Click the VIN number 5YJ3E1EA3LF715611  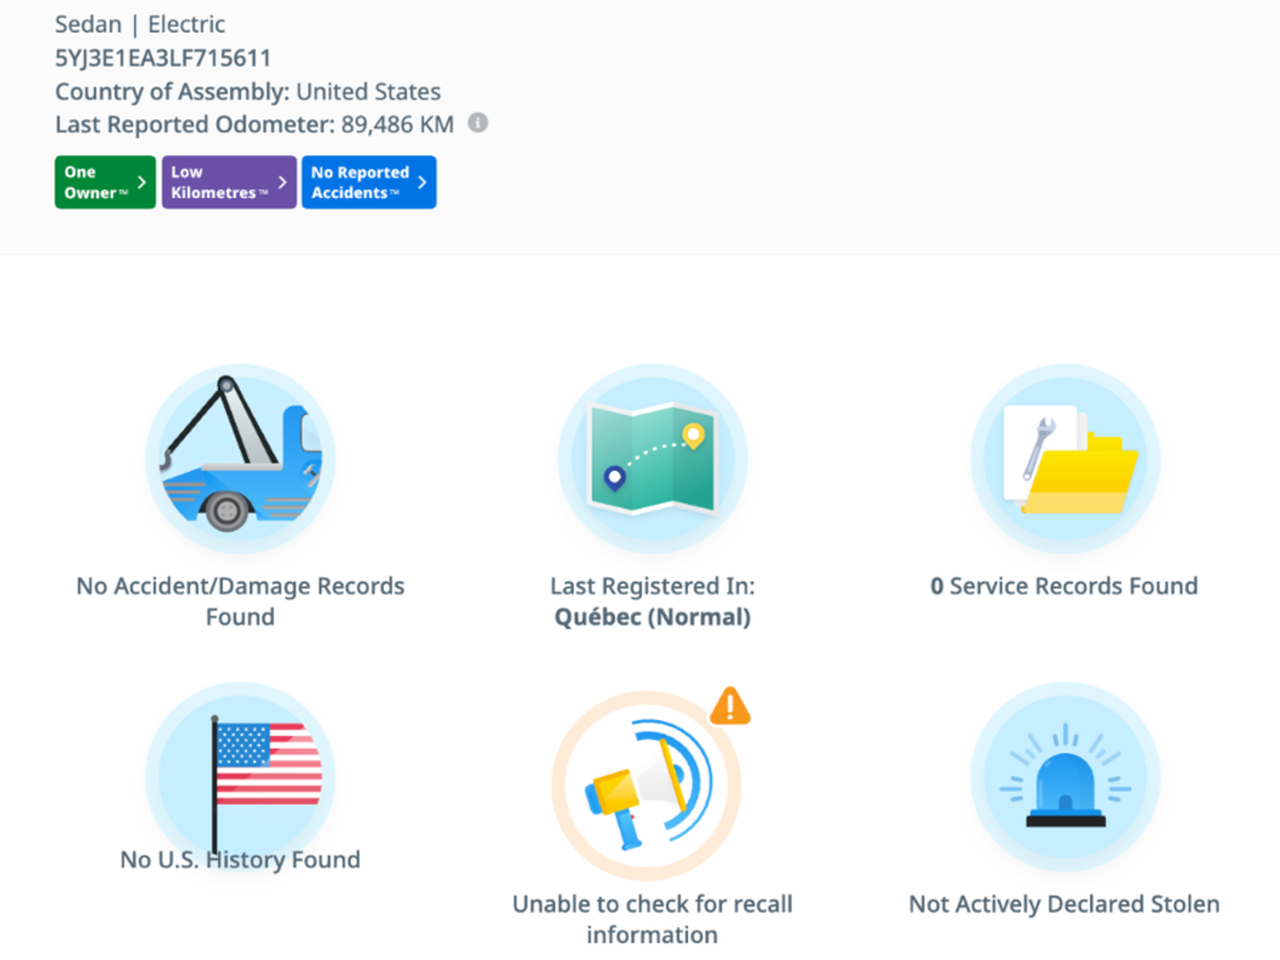tap(163, 58)
